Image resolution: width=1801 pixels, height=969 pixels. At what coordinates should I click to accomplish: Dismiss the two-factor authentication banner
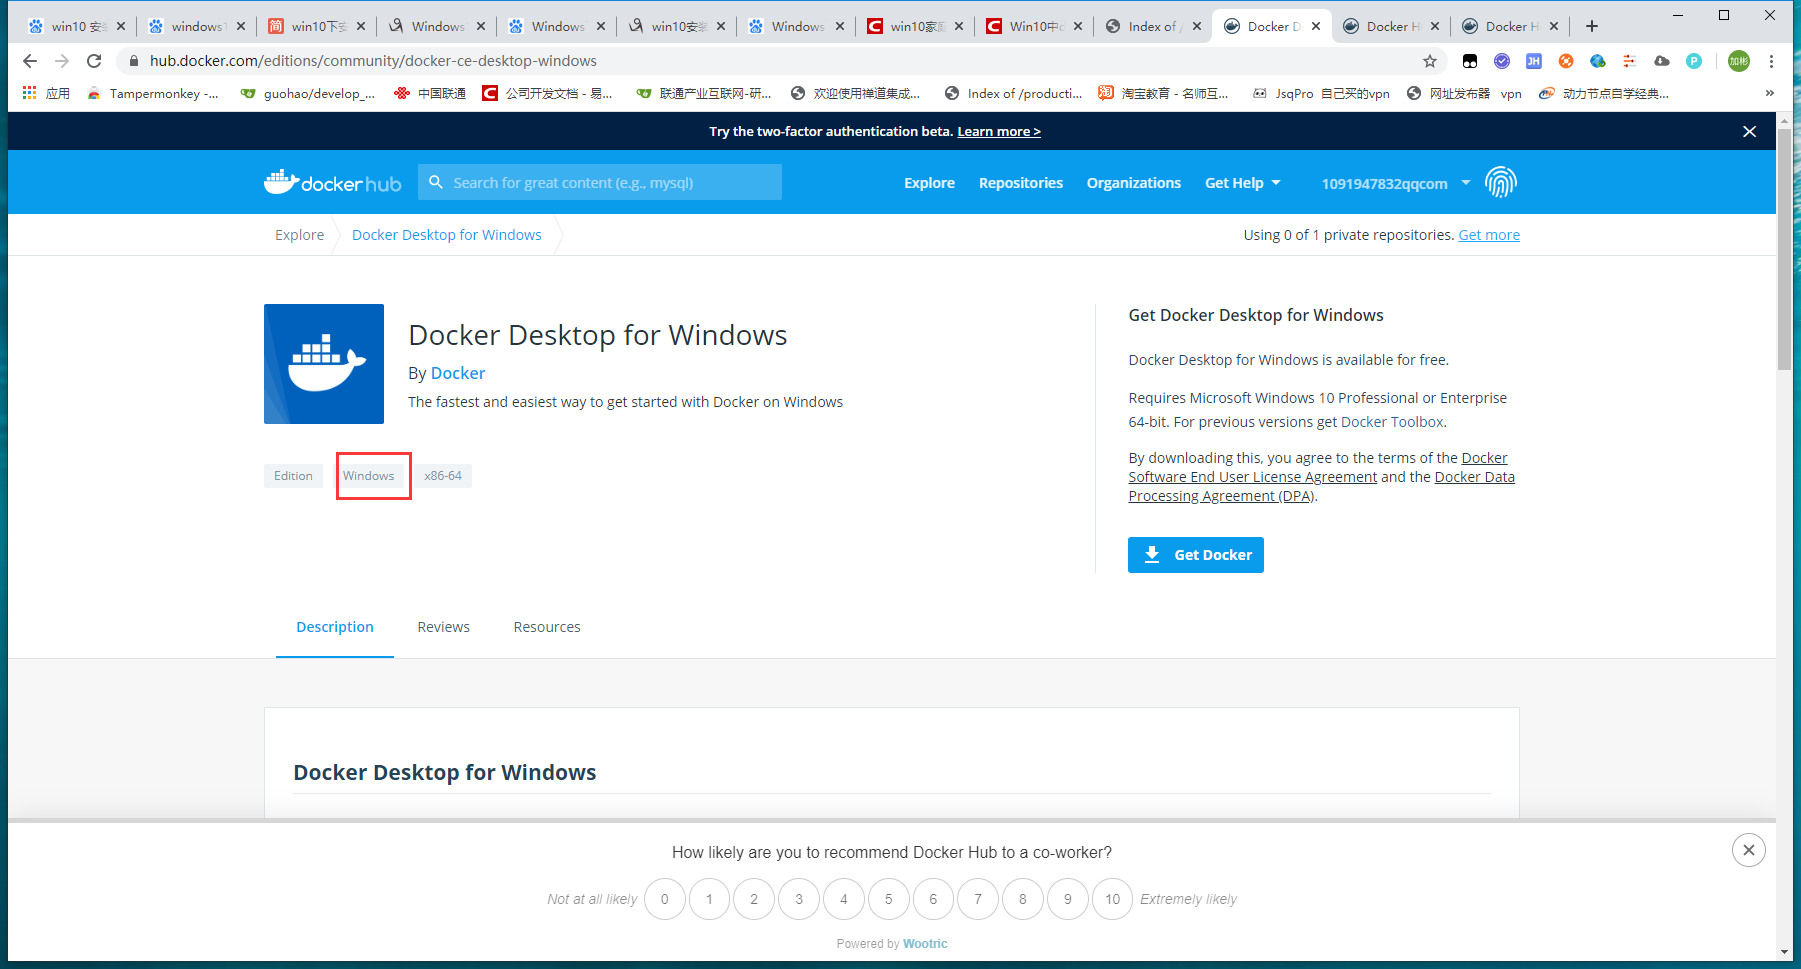(x=1749, y=131)
